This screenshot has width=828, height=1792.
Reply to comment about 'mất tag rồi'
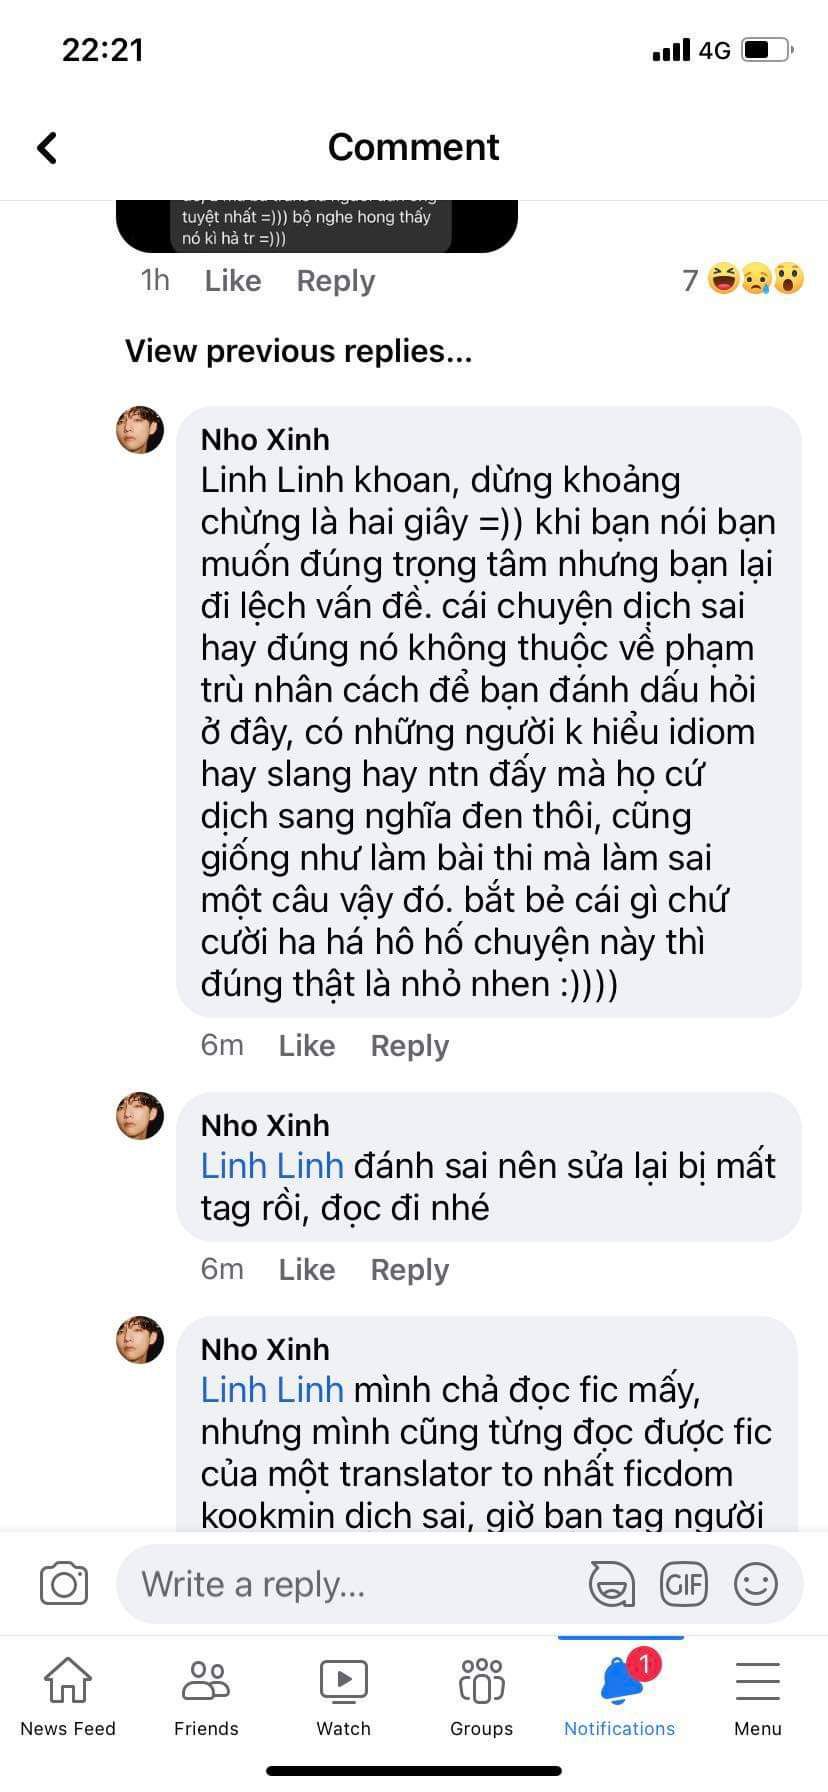410,1270
